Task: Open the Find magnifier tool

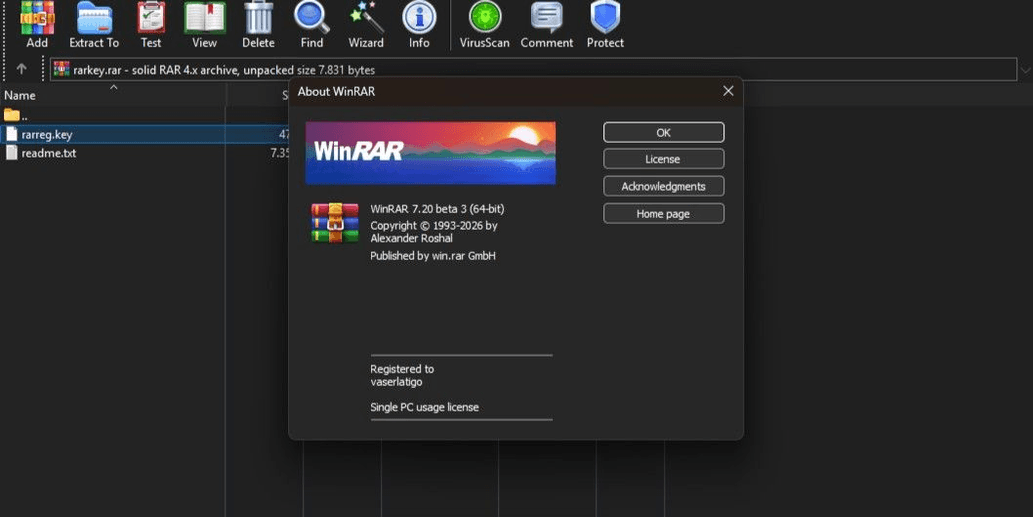Action: click(312, 22)
